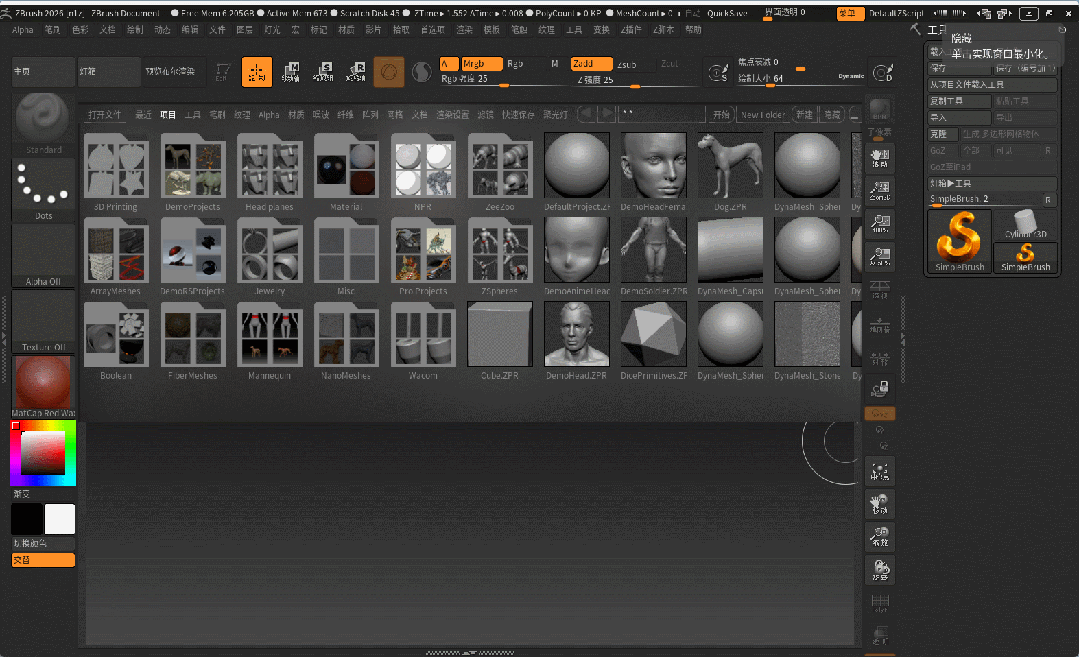Click the New Folder button
The width and height of the screenshot is (1079, 657).
[762, 115]
